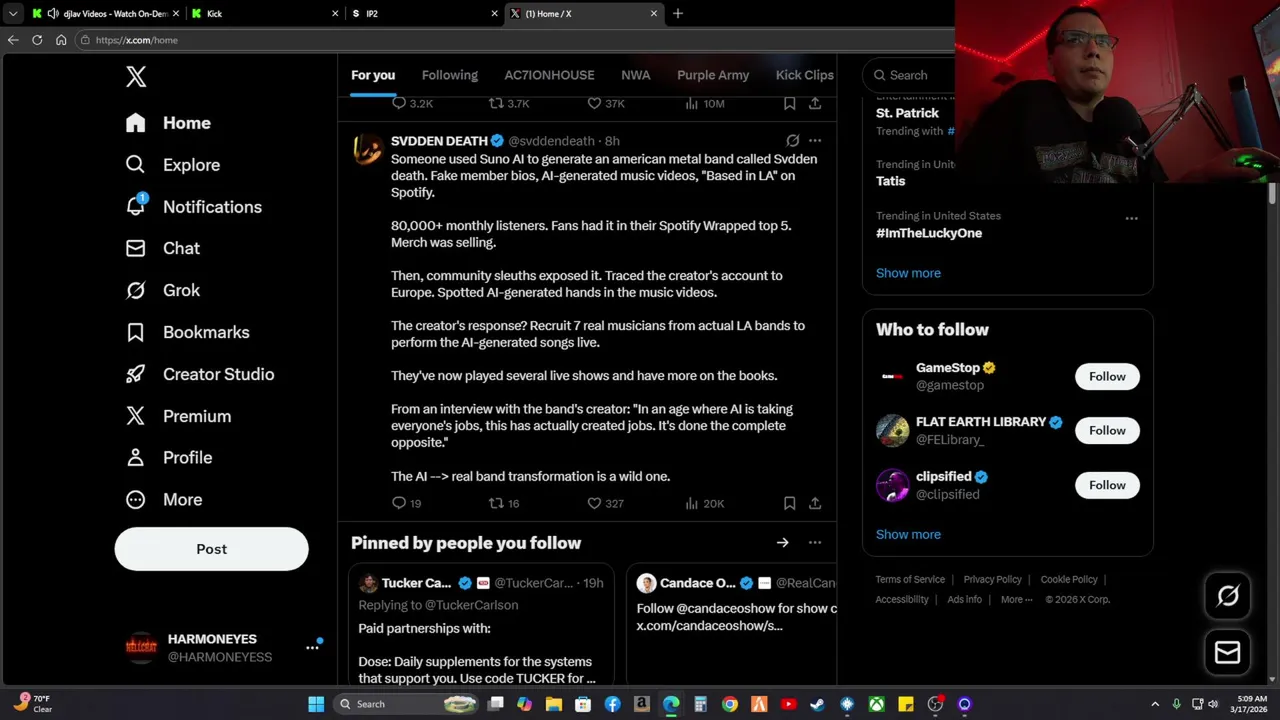Open the Kick Clips tab
Image resolution: width=1280 pixels, height=720 pixels.
(x=804, y=75)
